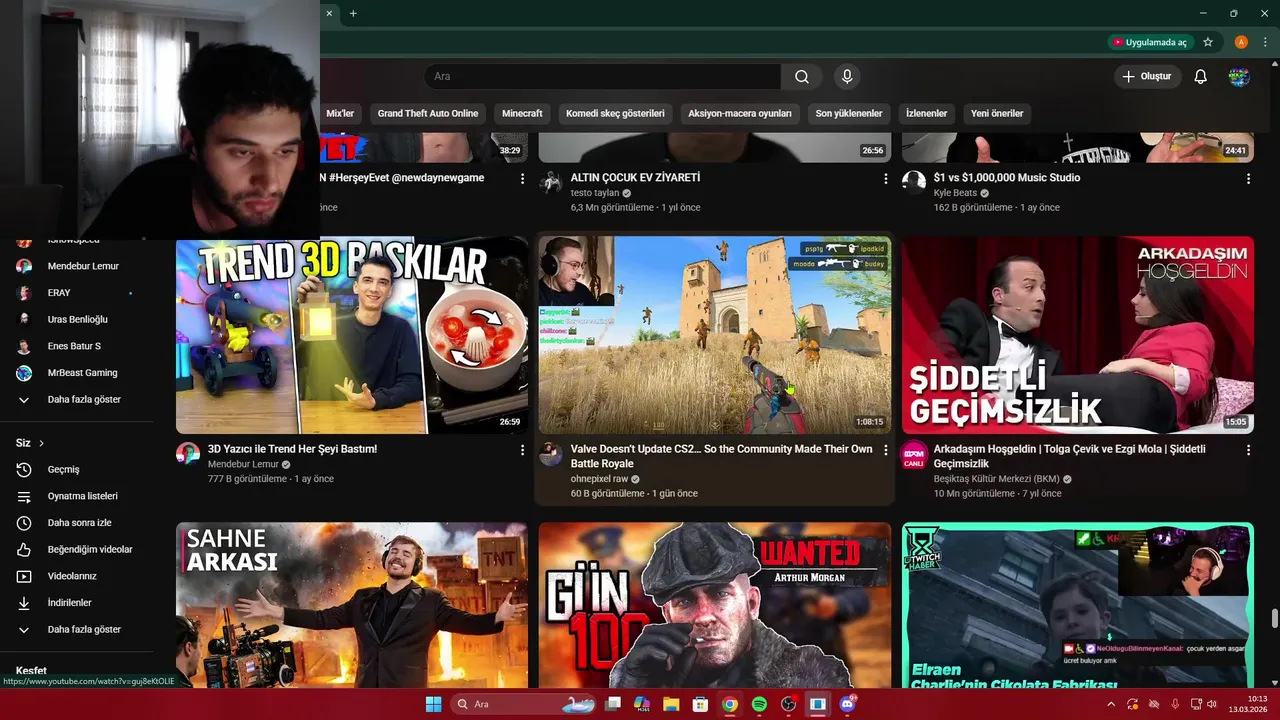This screenshot has height=720, width=1280.
Task: Select the Mix'ler filter chip
Action: coord(340,113)
